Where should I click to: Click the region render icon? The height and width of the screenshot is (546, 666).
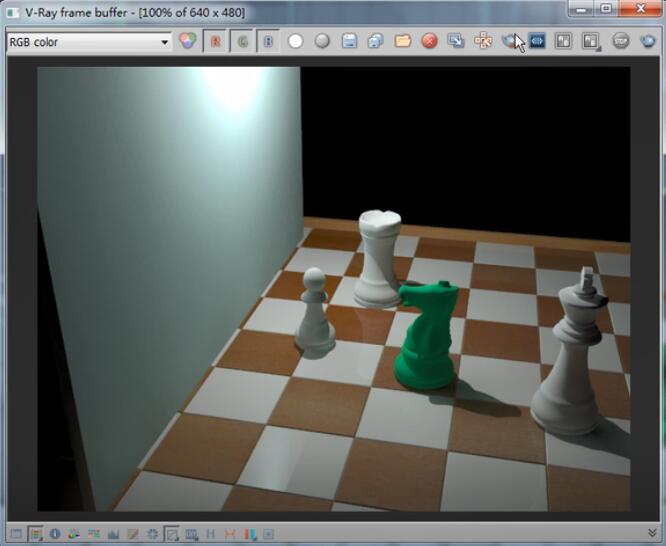[564, 42]
